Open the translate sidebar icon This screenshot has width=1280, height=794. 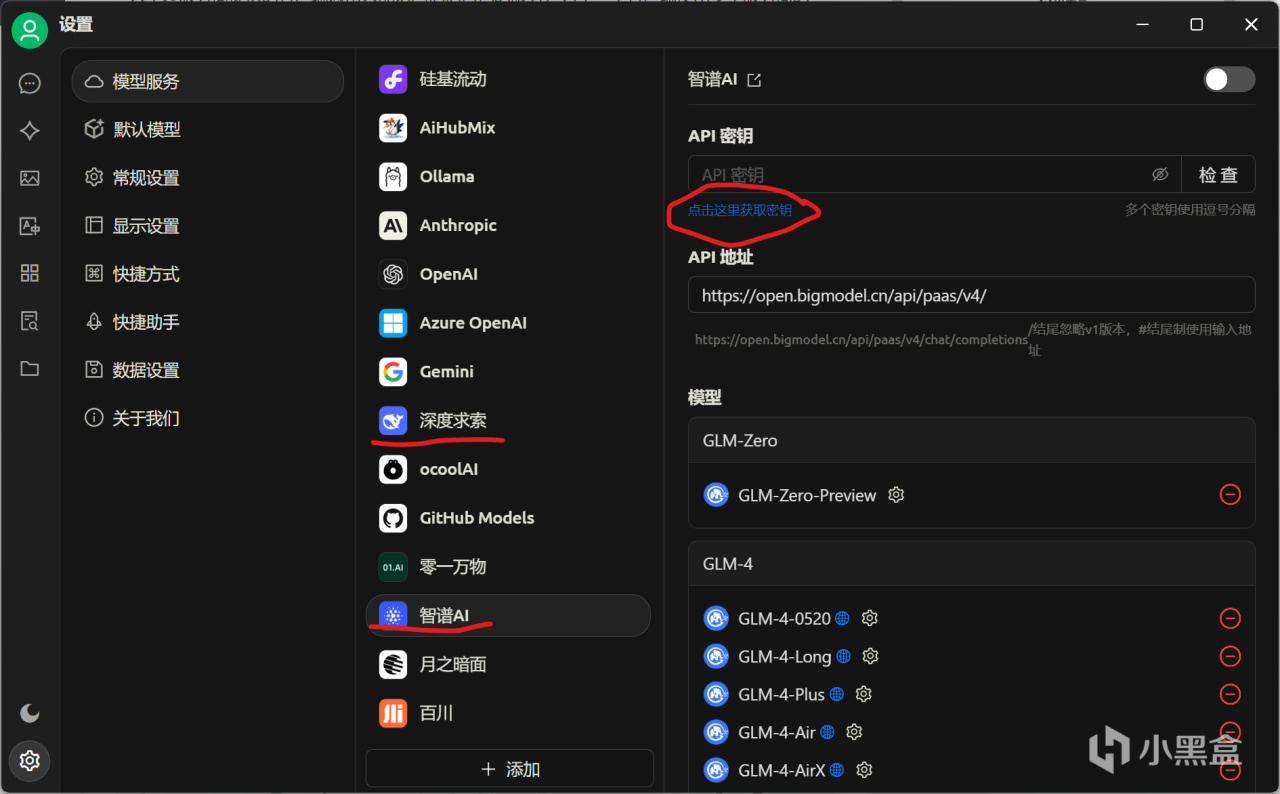(30, 227)
